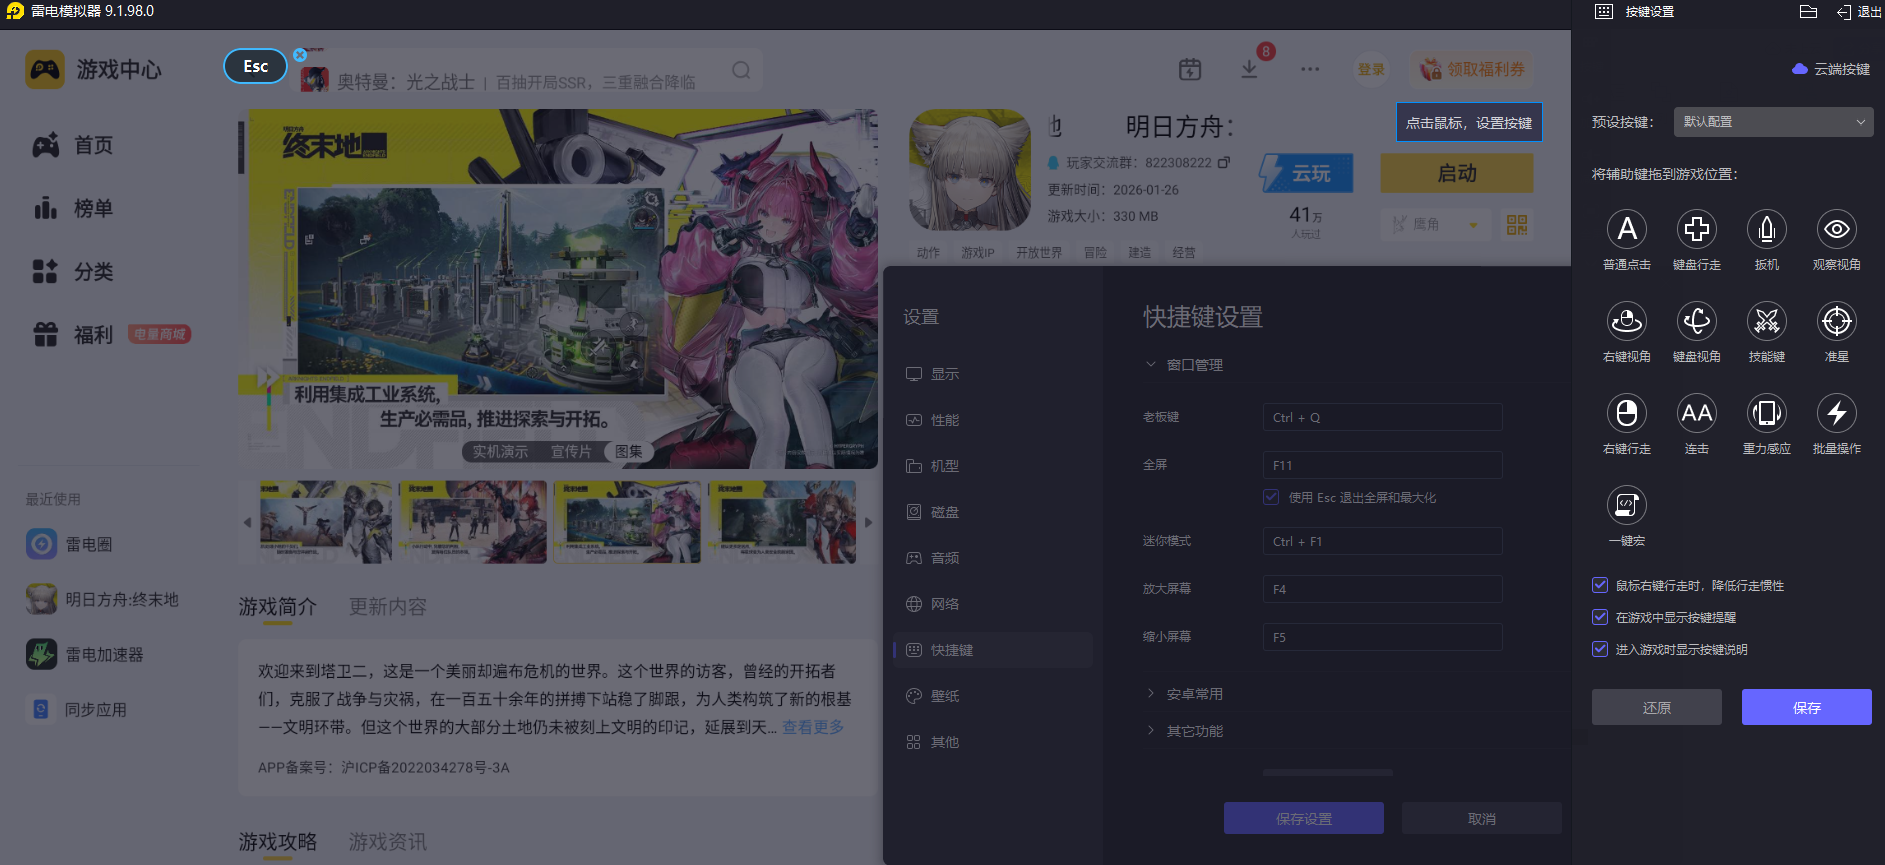1885x865 pixels.
Task: Toggle 进入游戏时显示按键说明 checkbox
Action: coord(1600,649)
